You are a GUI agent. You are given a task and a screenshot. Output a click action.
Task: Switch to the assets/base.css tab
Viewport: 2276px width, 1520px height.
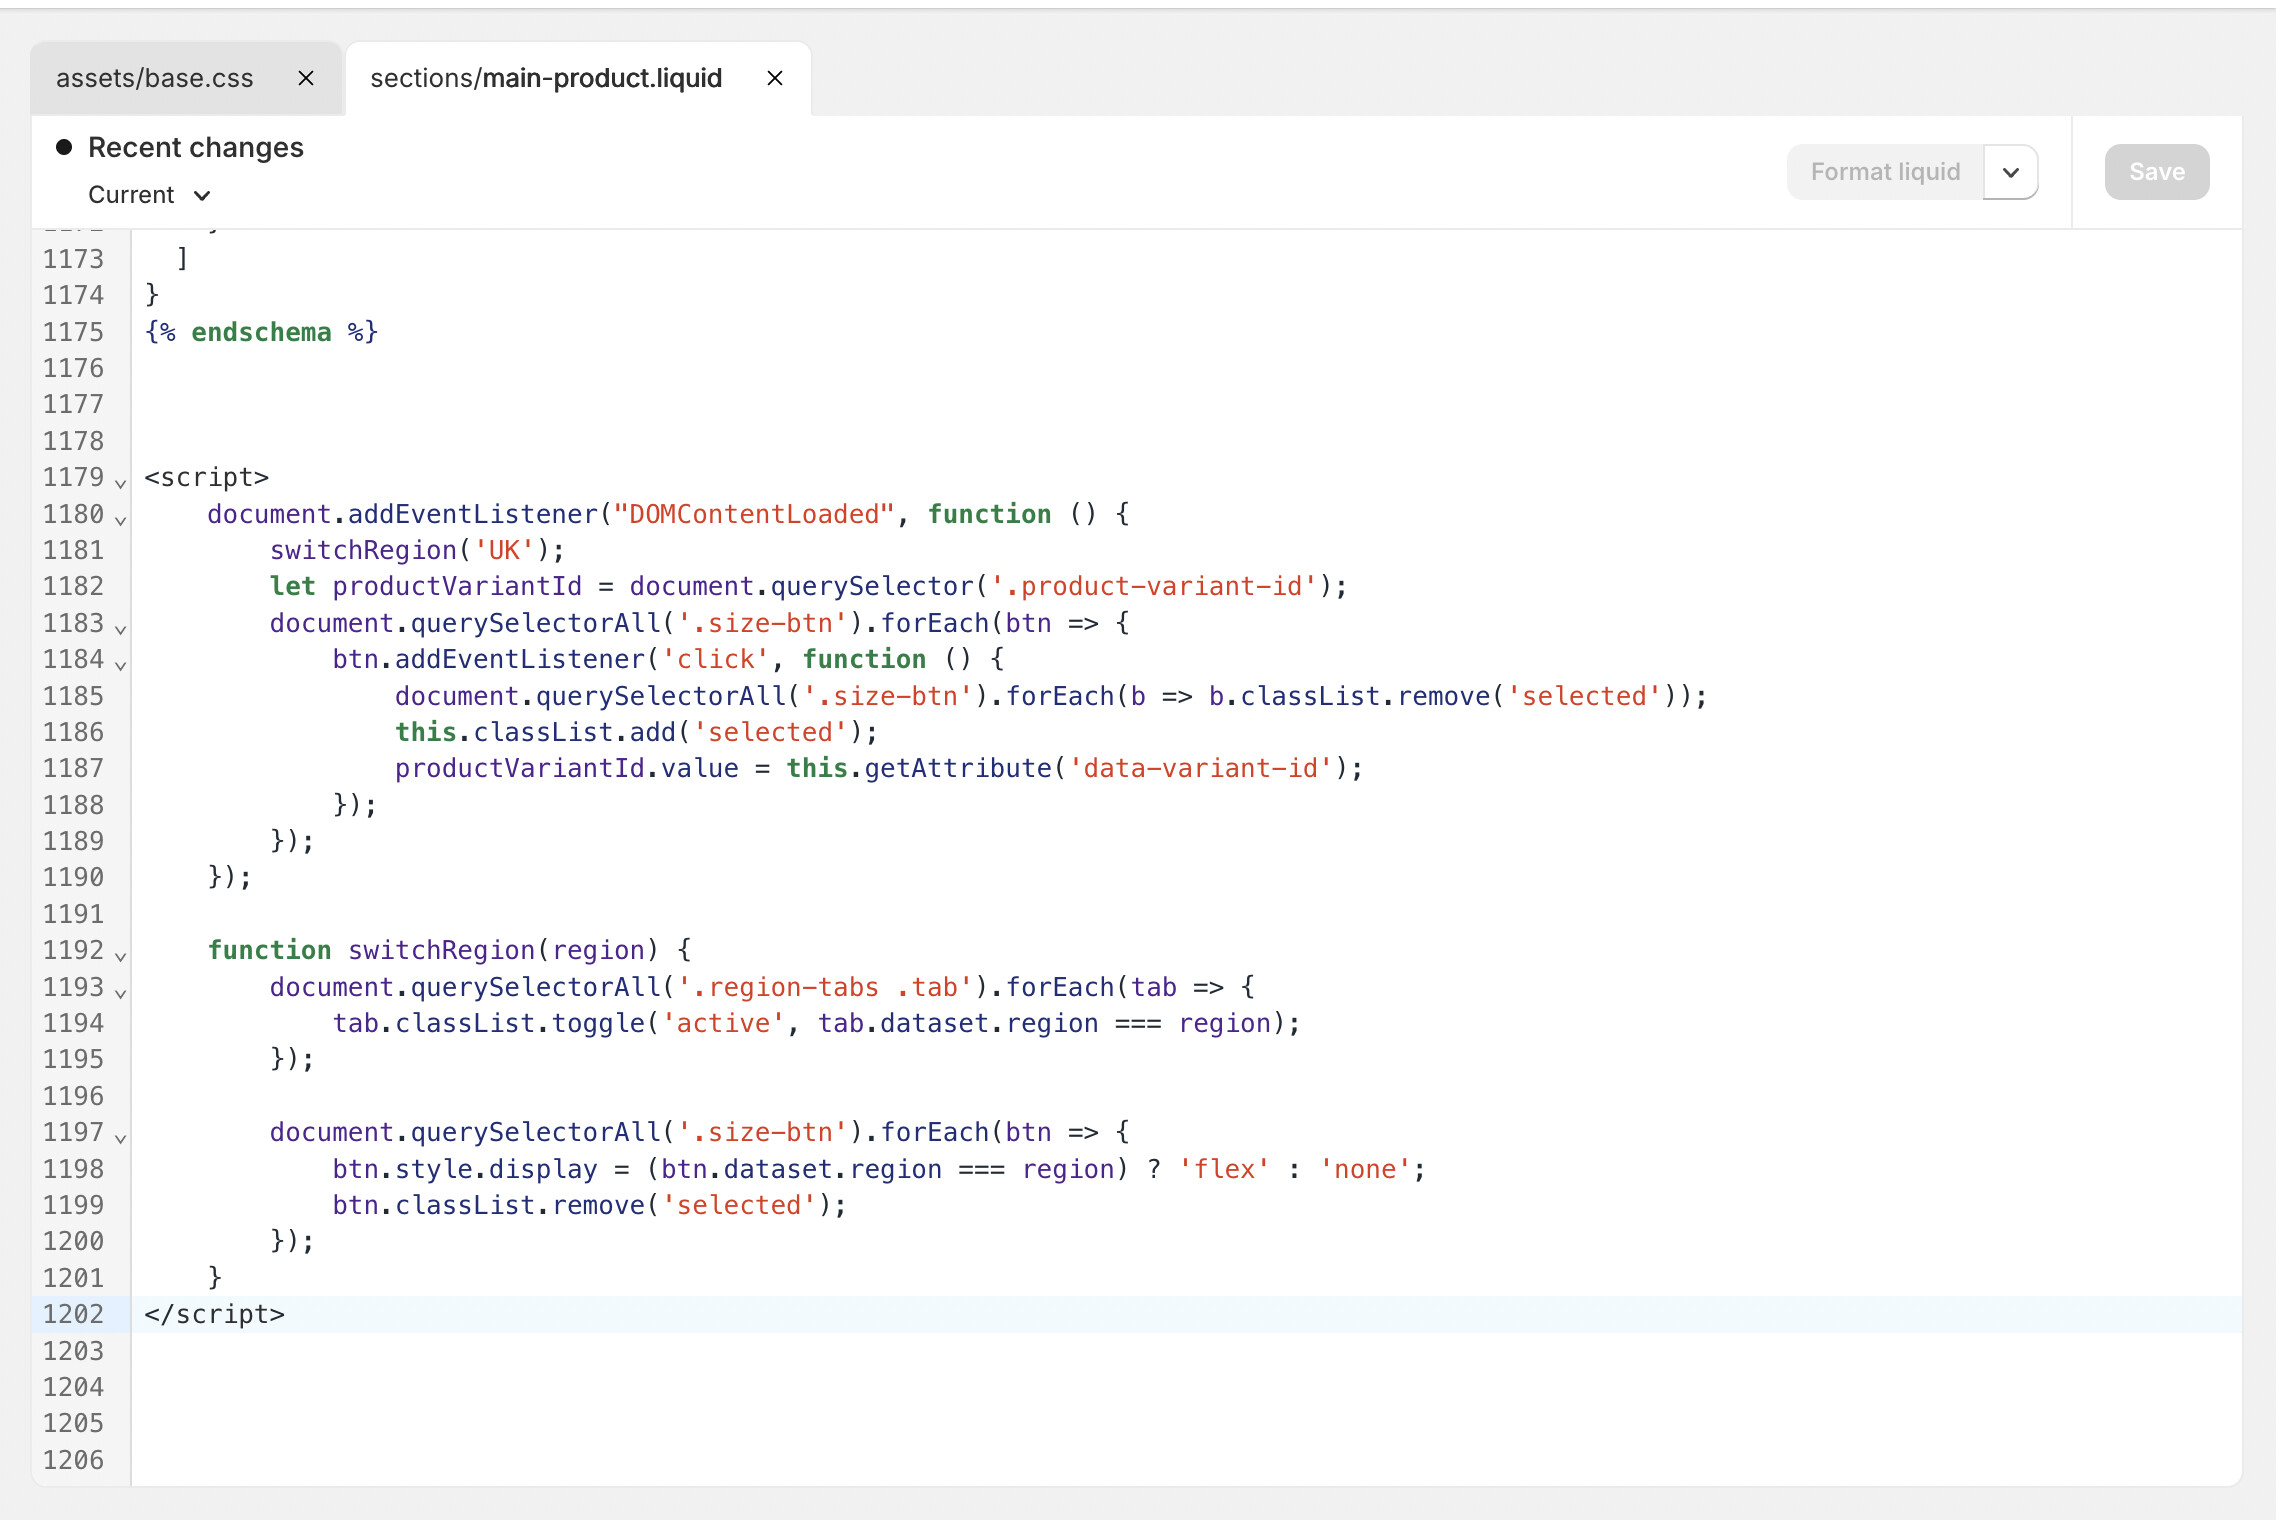pyautogui.click(x=155, y=78)
